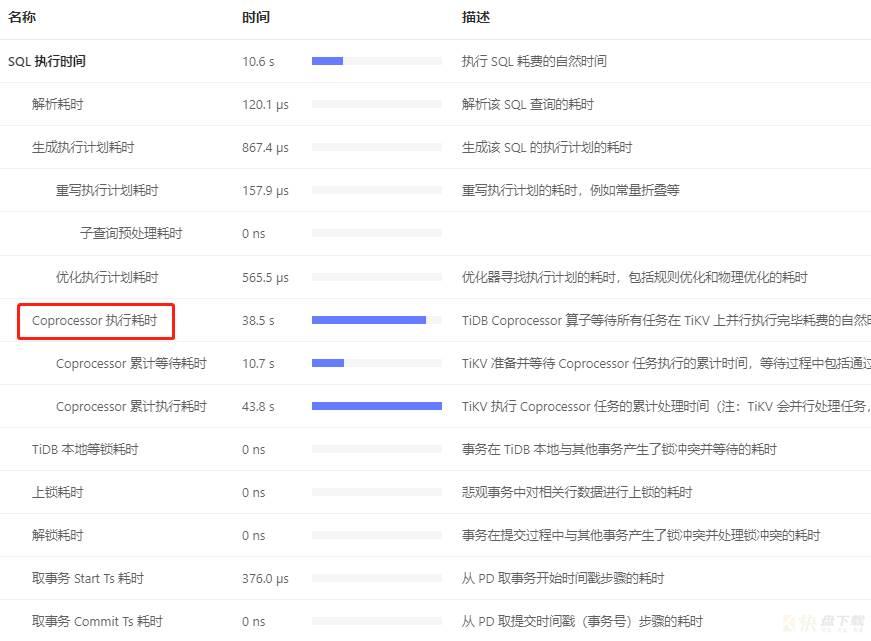Select the Coprocessor 累计执行耗时 row name
The width and height of the screenshot is (871, 641).
pos(131,407)
